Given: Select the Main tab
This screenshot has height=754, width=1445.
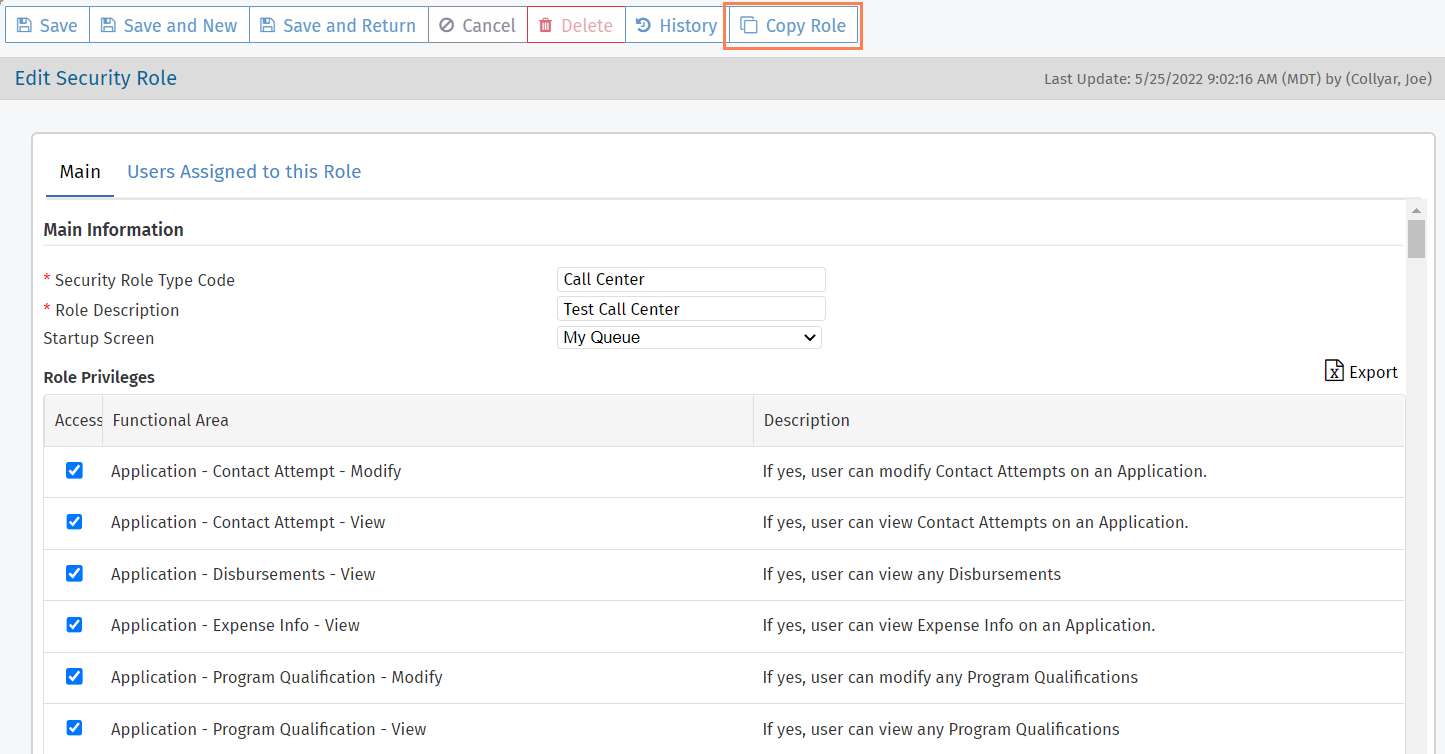Looking at the screenshot, I should click(80, 172).
